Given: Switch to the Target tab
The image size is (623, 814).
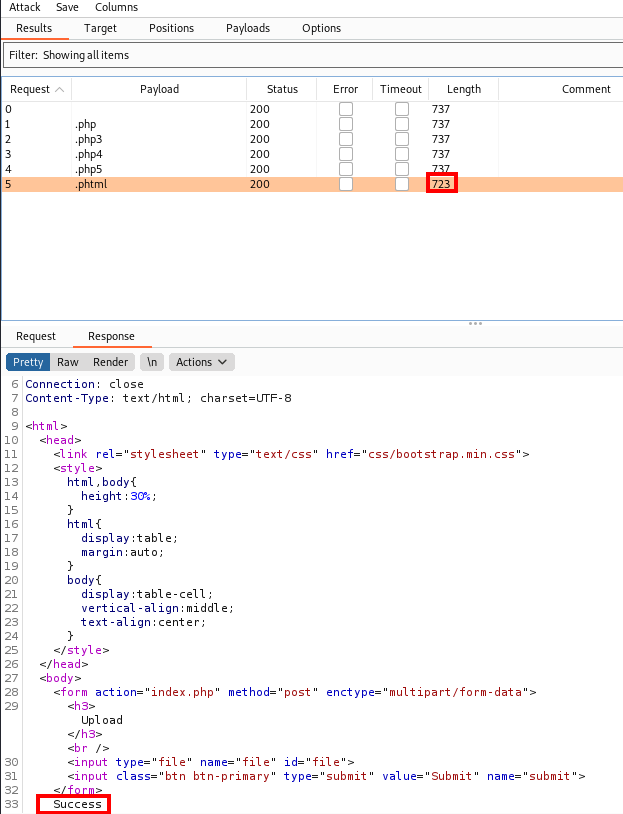Looking at the screenshot, I should tap(100, 28).
